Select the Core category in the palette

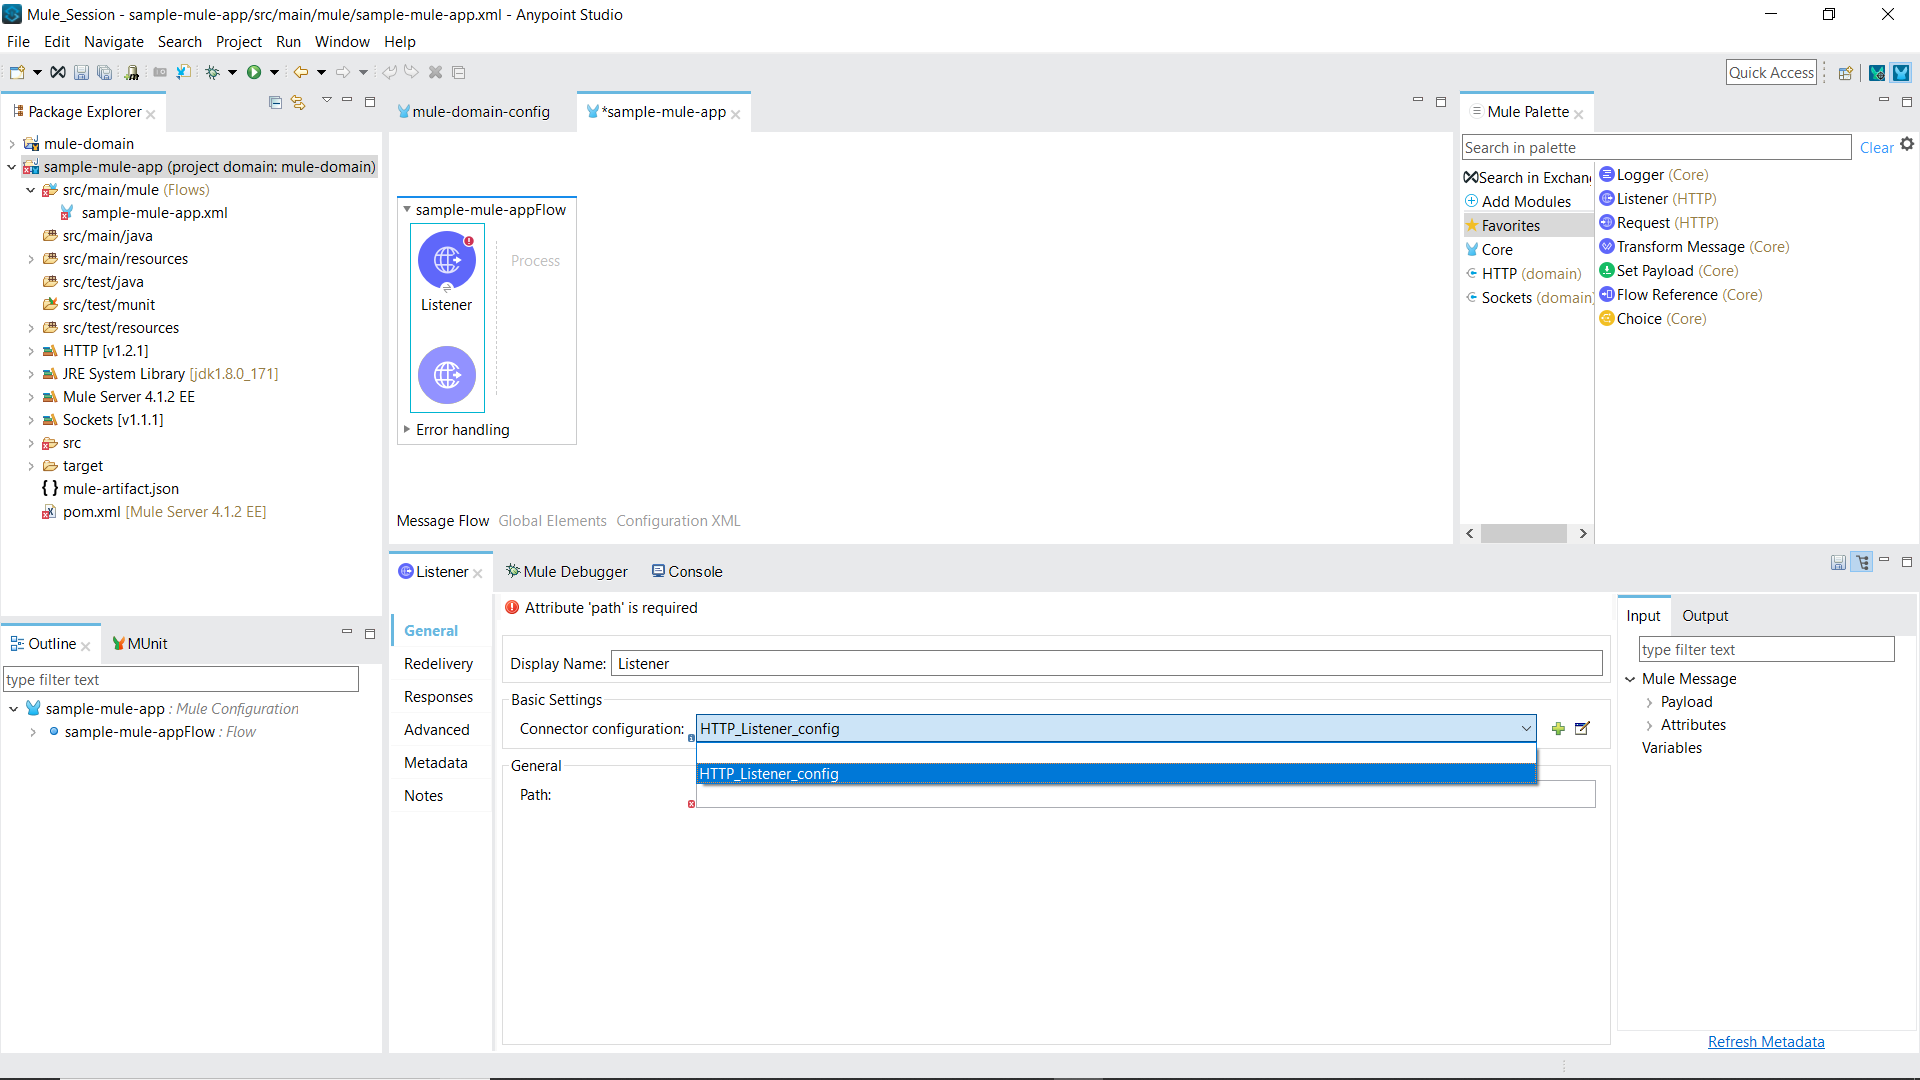1489,250
